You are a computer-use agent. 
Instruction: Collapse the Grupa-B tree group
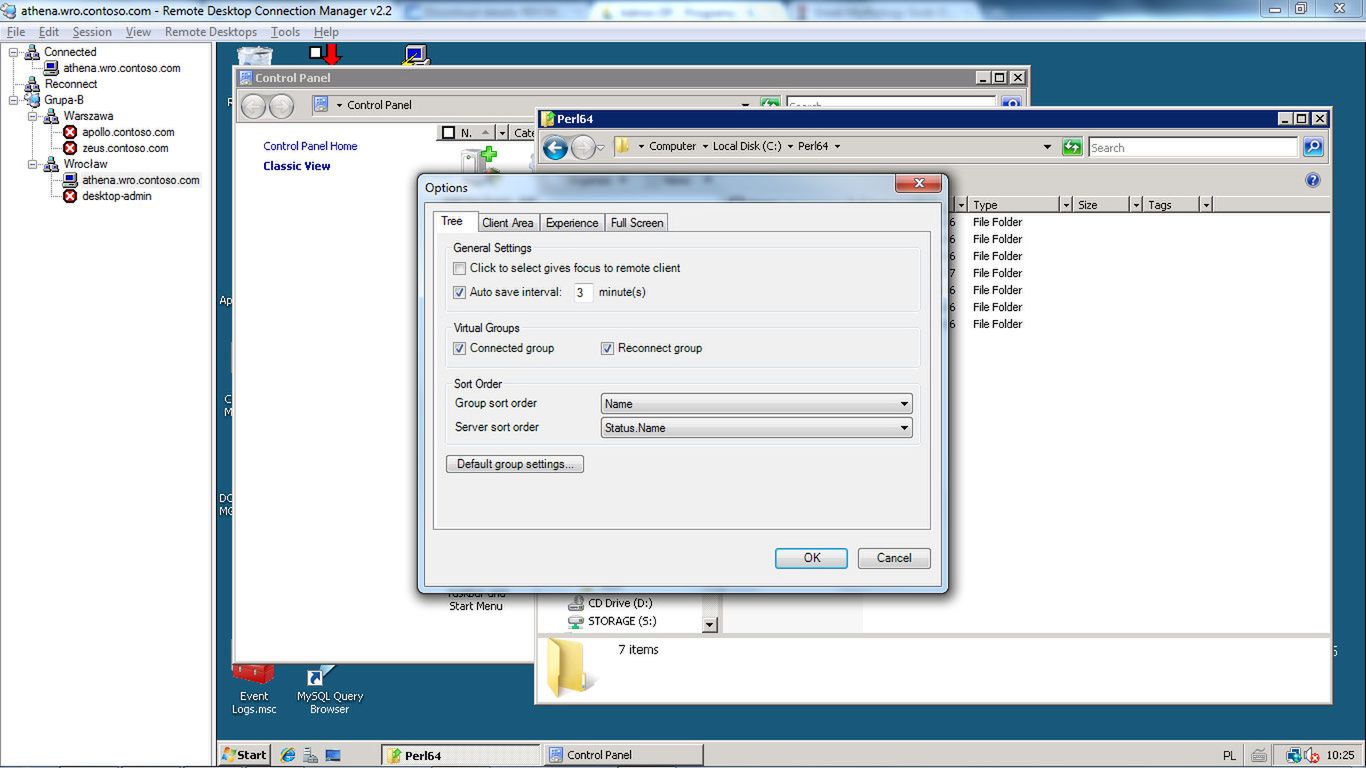(x=14, y=100)
